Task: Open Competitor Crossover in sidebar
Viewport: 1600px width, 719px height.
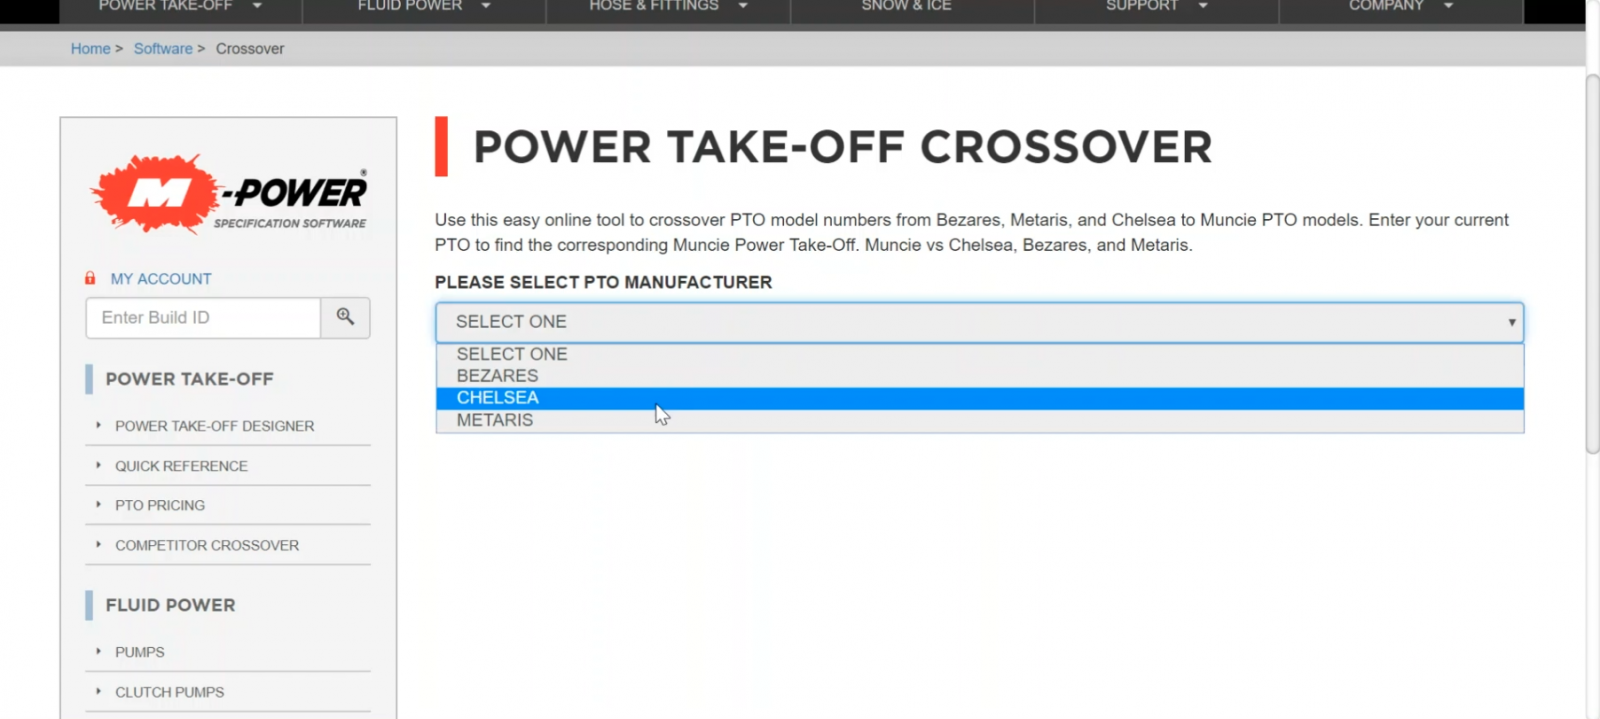Action: click(x=207, y=546)
